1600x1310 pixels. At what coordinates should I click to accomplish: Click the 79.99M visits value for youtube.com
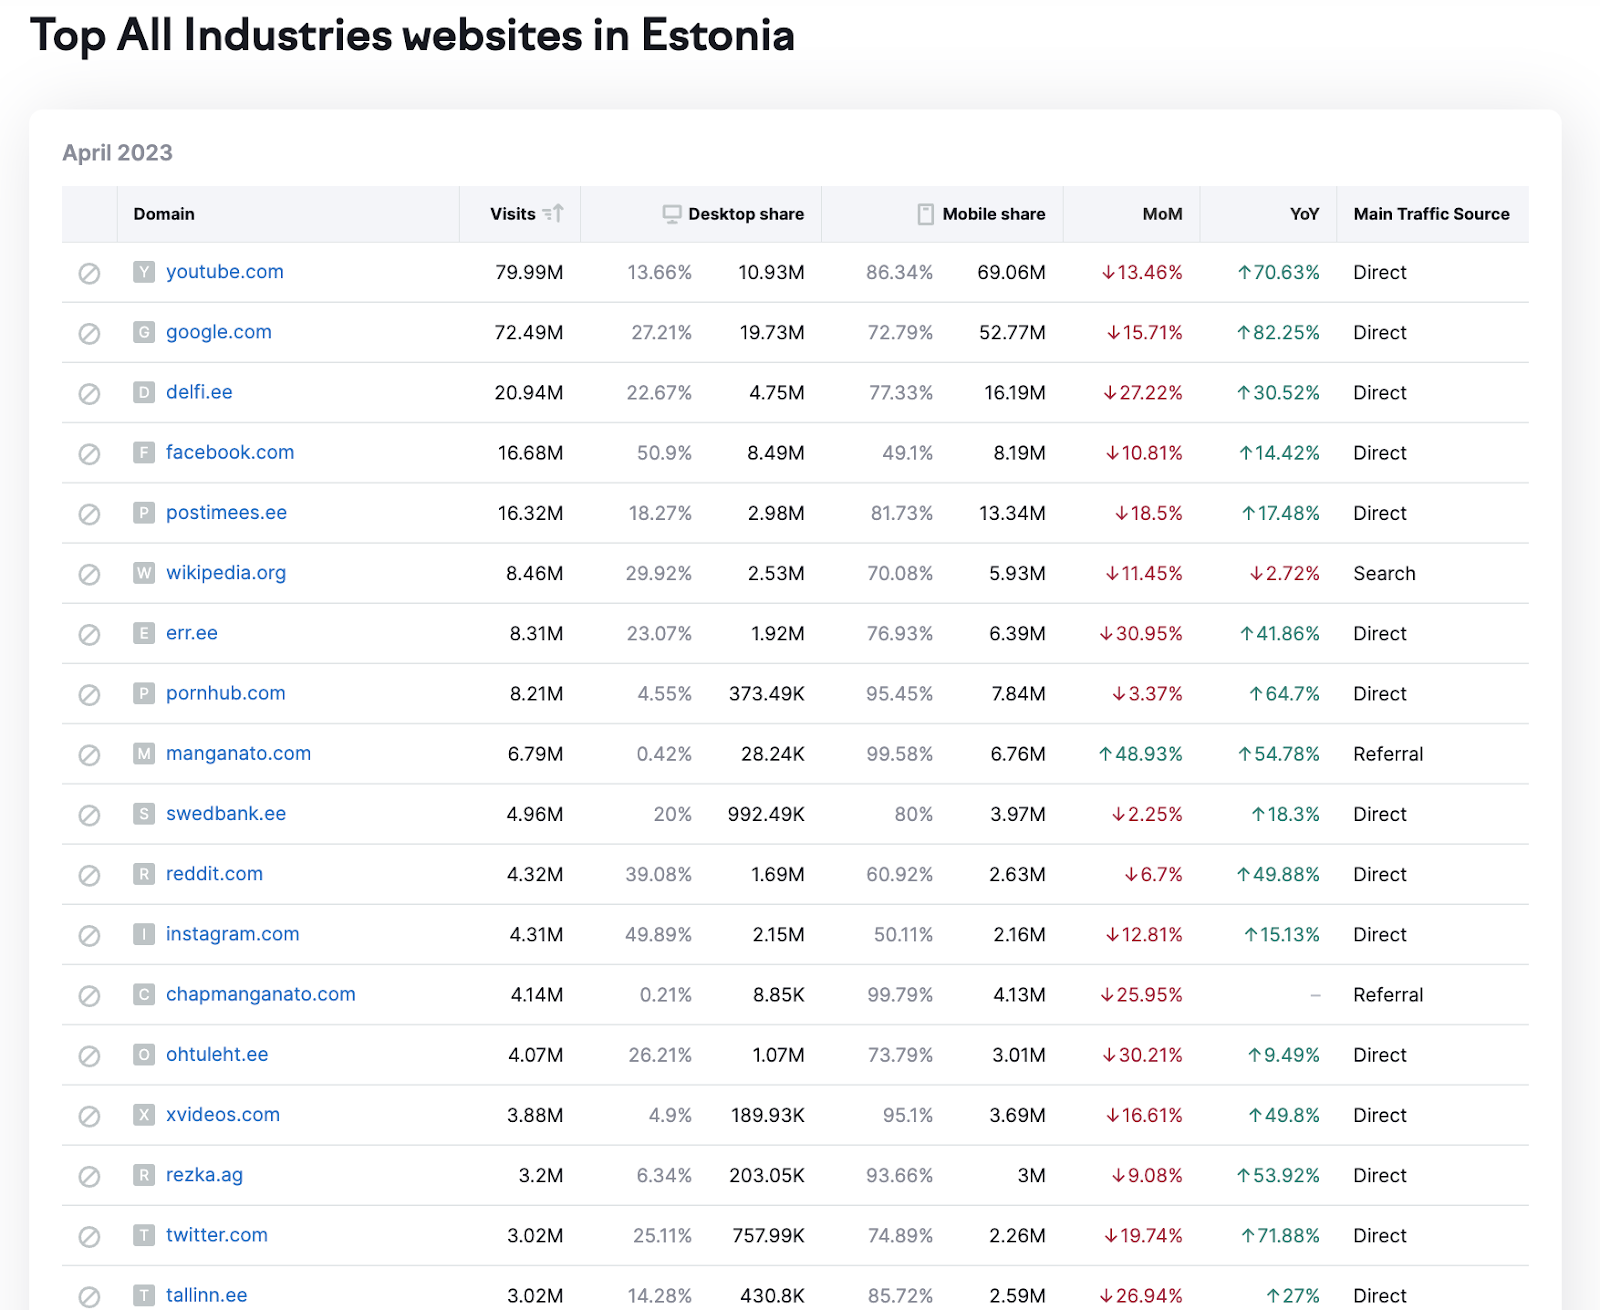(529, 273)
